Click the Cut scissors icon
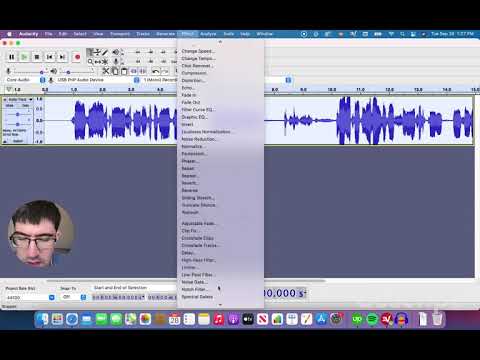 tap(106, 71)
